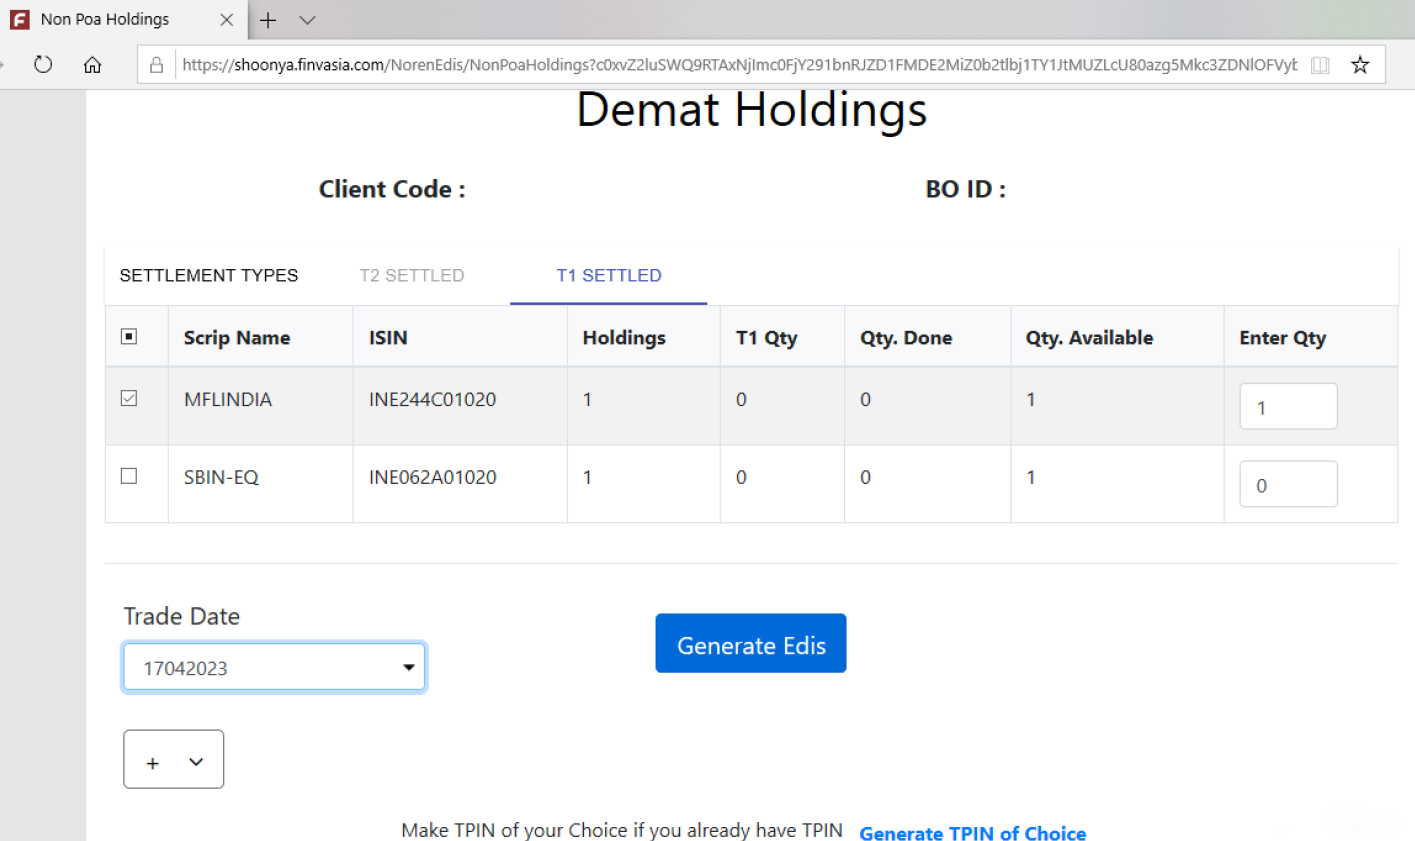Click the Scrip Name column header
This screenshot has height=841, width=1415.
(x=237, y=338)
